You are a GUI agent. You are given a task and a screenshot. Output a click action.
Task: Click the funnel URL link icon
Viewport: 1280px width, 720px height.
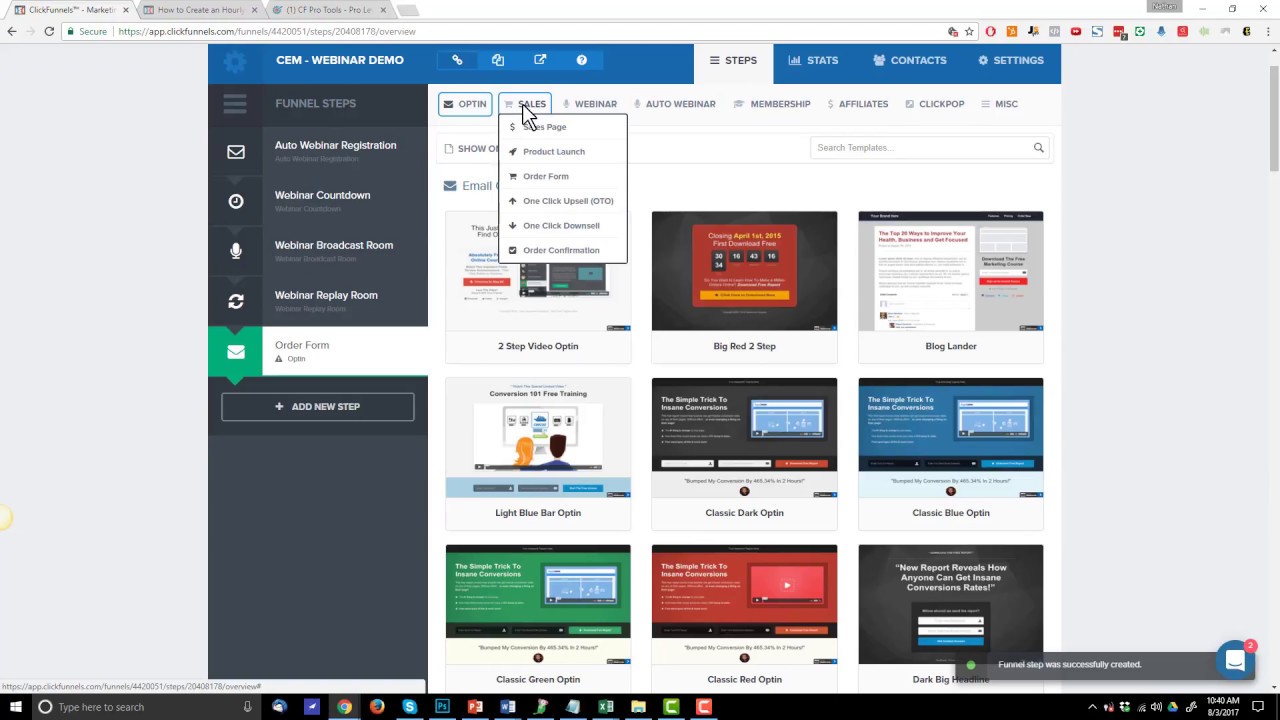(x=457, y=60)
